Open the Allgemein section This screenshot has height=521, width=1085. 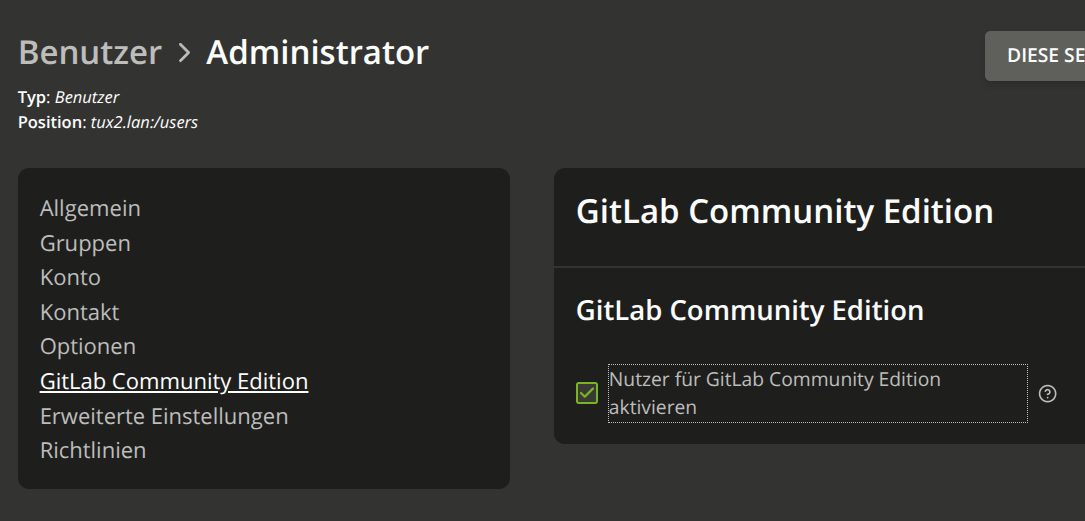tap(90, 208)
